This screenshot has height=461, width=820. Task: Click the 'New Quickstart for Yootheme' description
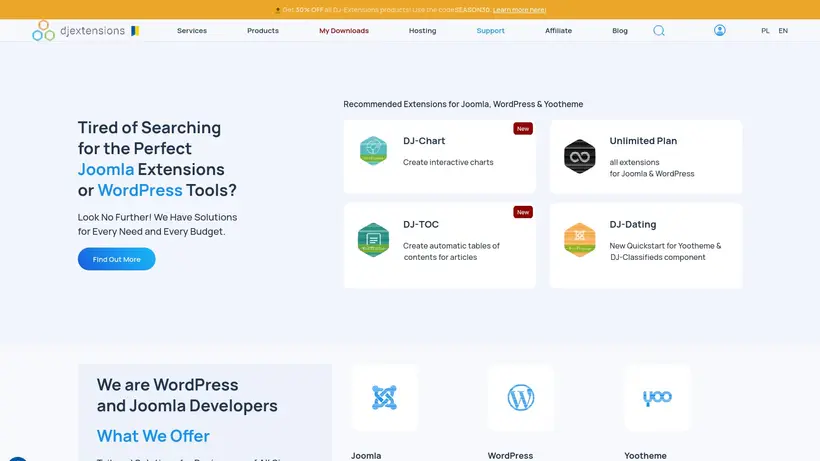665,251
